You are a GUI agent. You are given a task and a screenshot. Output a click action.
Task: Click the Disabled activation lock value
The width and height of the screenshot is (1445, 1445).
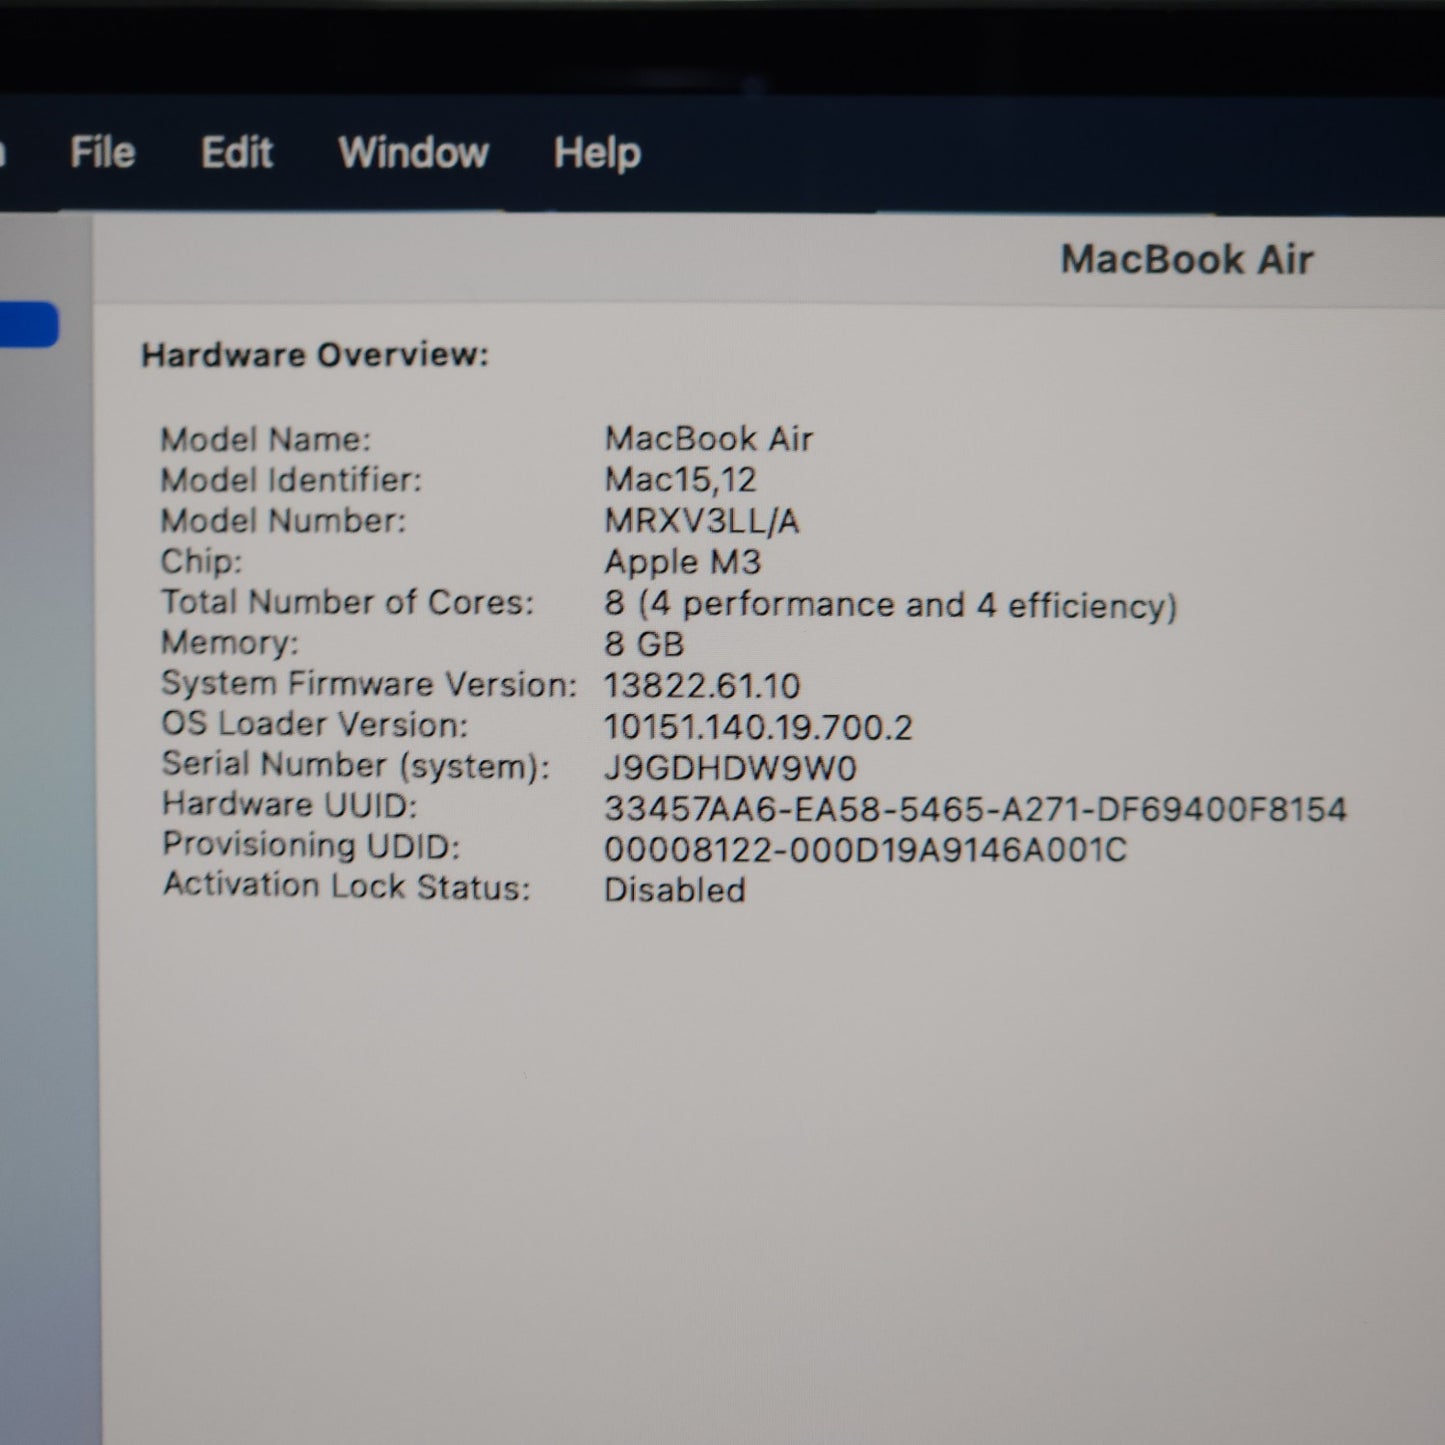click(675, 890)
